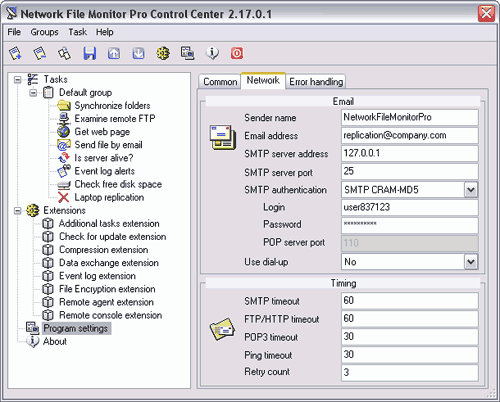
Task: Click the red X Laptop replication icon
Action: click(64, 197)
